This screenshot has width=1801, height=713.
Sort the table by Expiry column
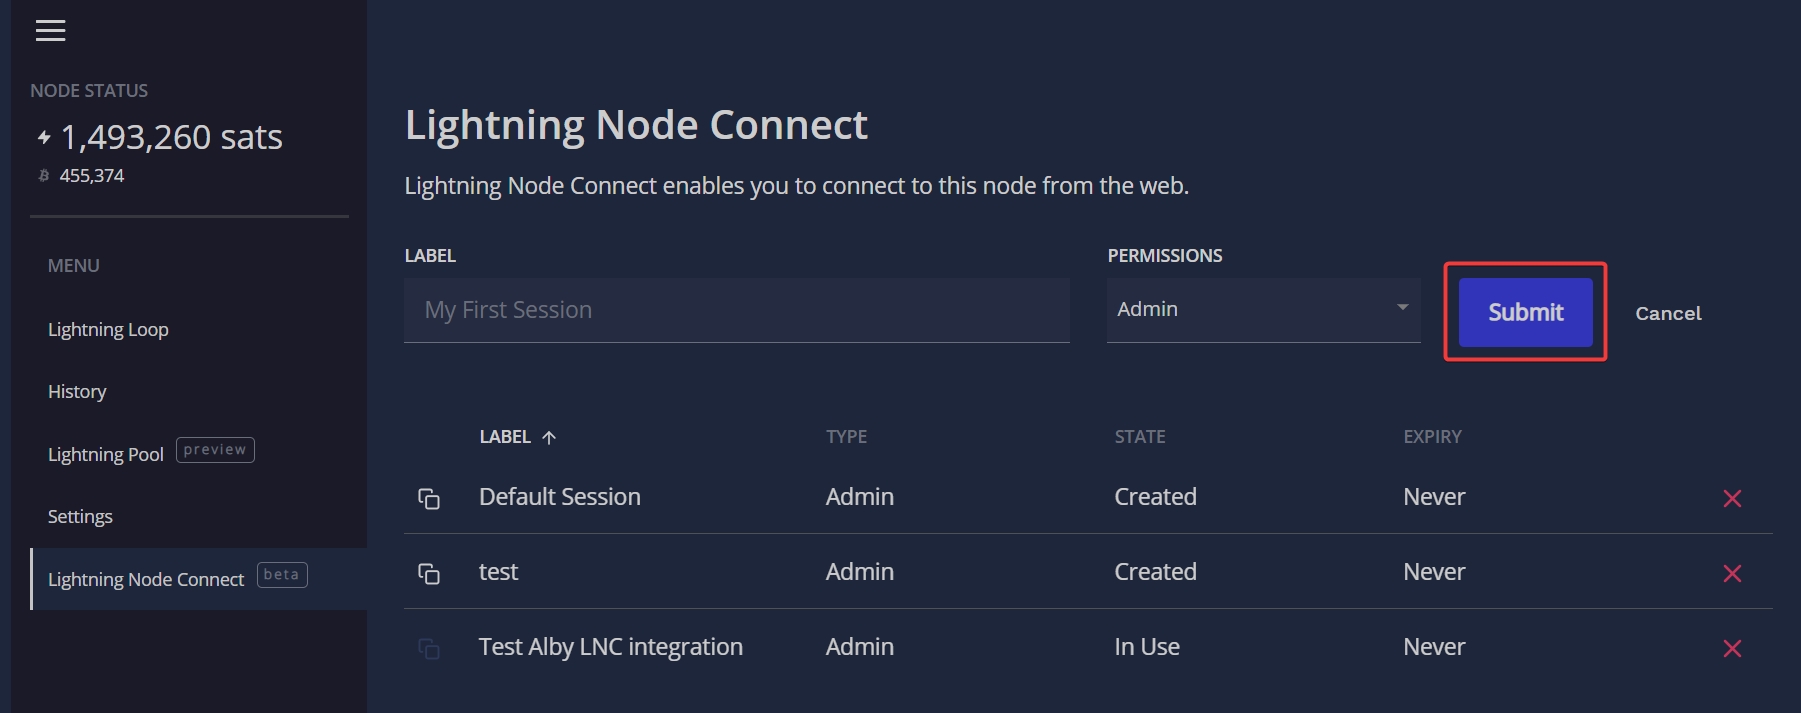coord(1432,437)
